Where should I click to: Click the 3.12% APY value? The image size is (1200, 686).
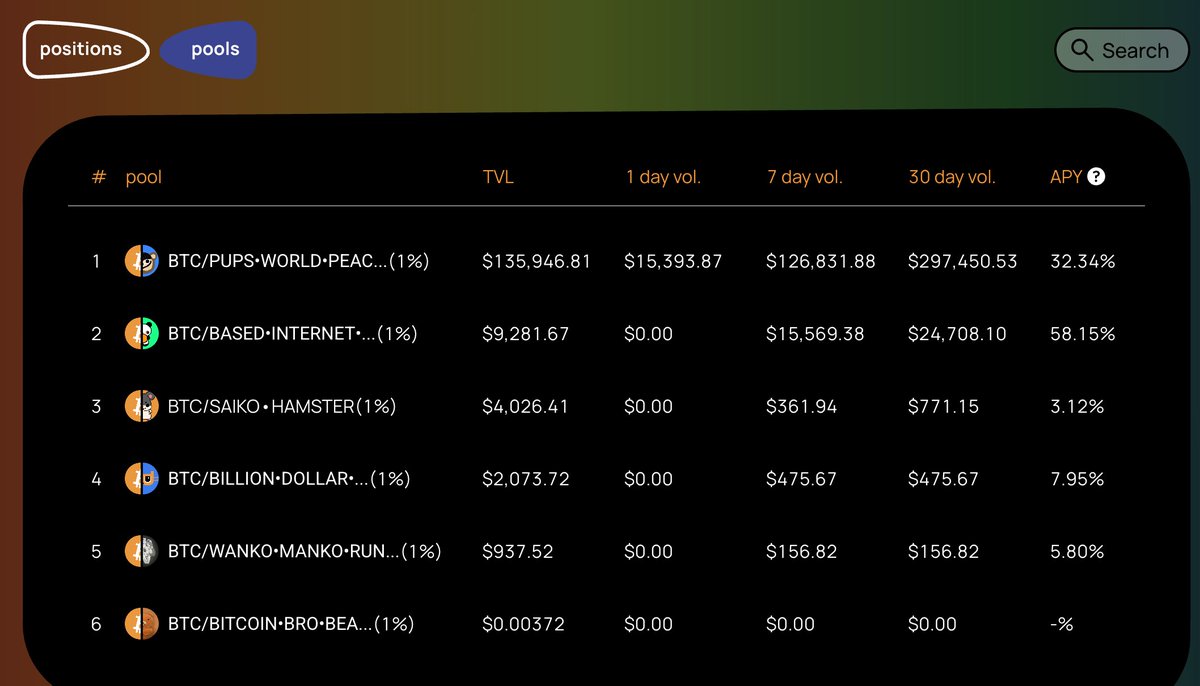click(x=1077, y=406)
